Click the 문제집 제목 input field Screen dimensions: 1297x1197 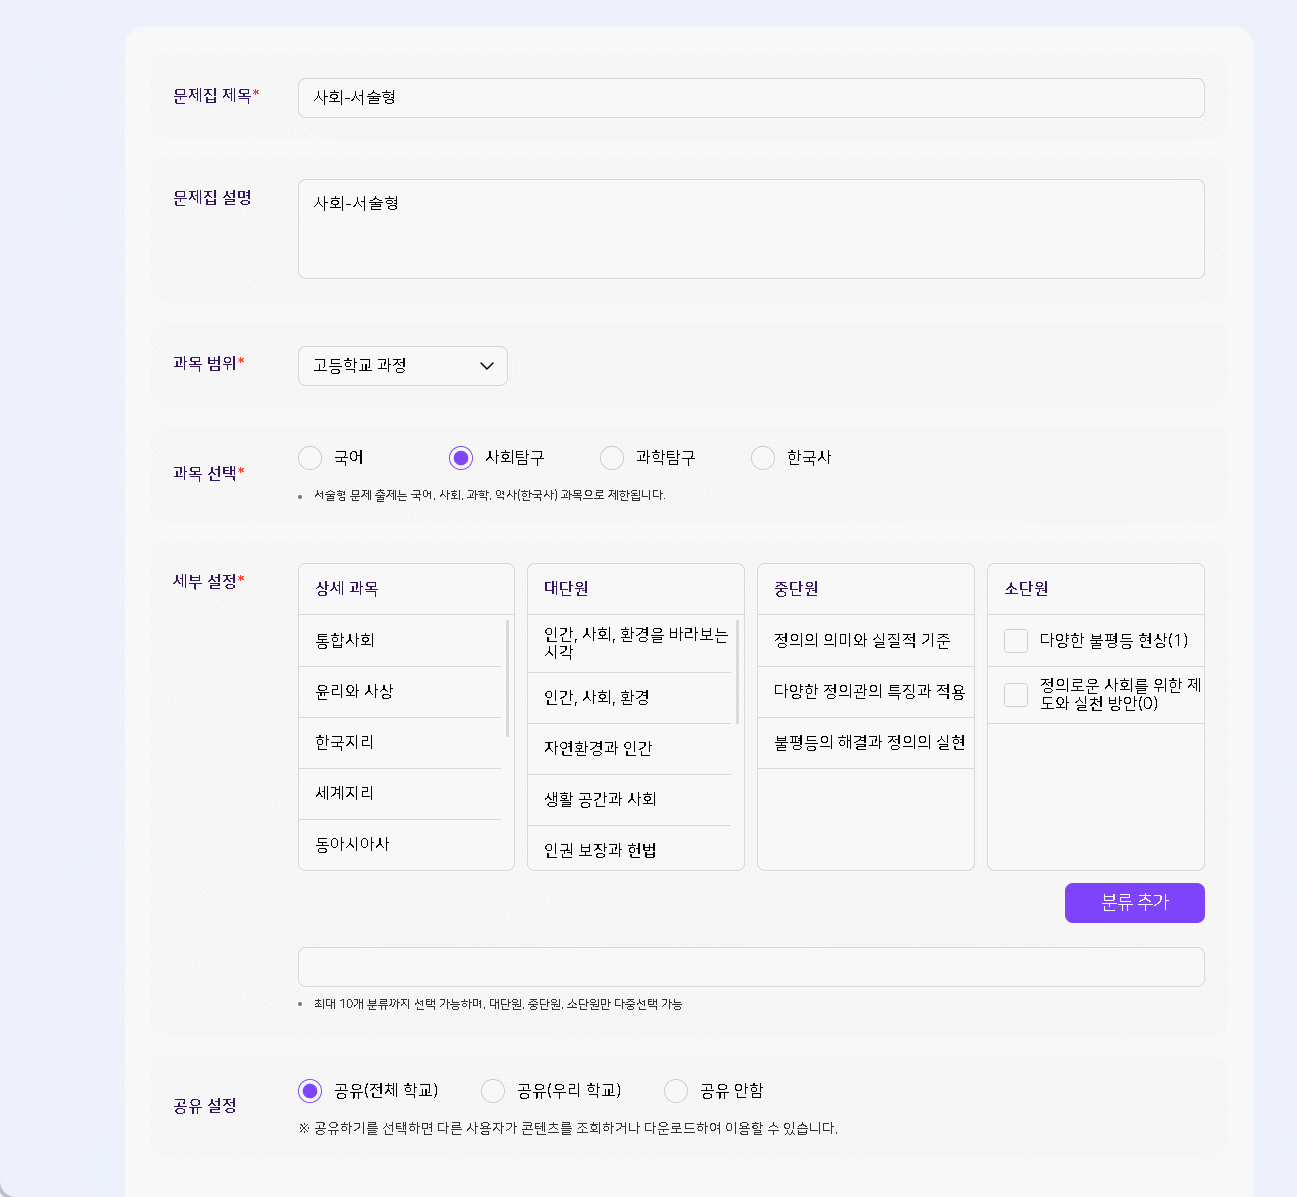pos(750,98)
